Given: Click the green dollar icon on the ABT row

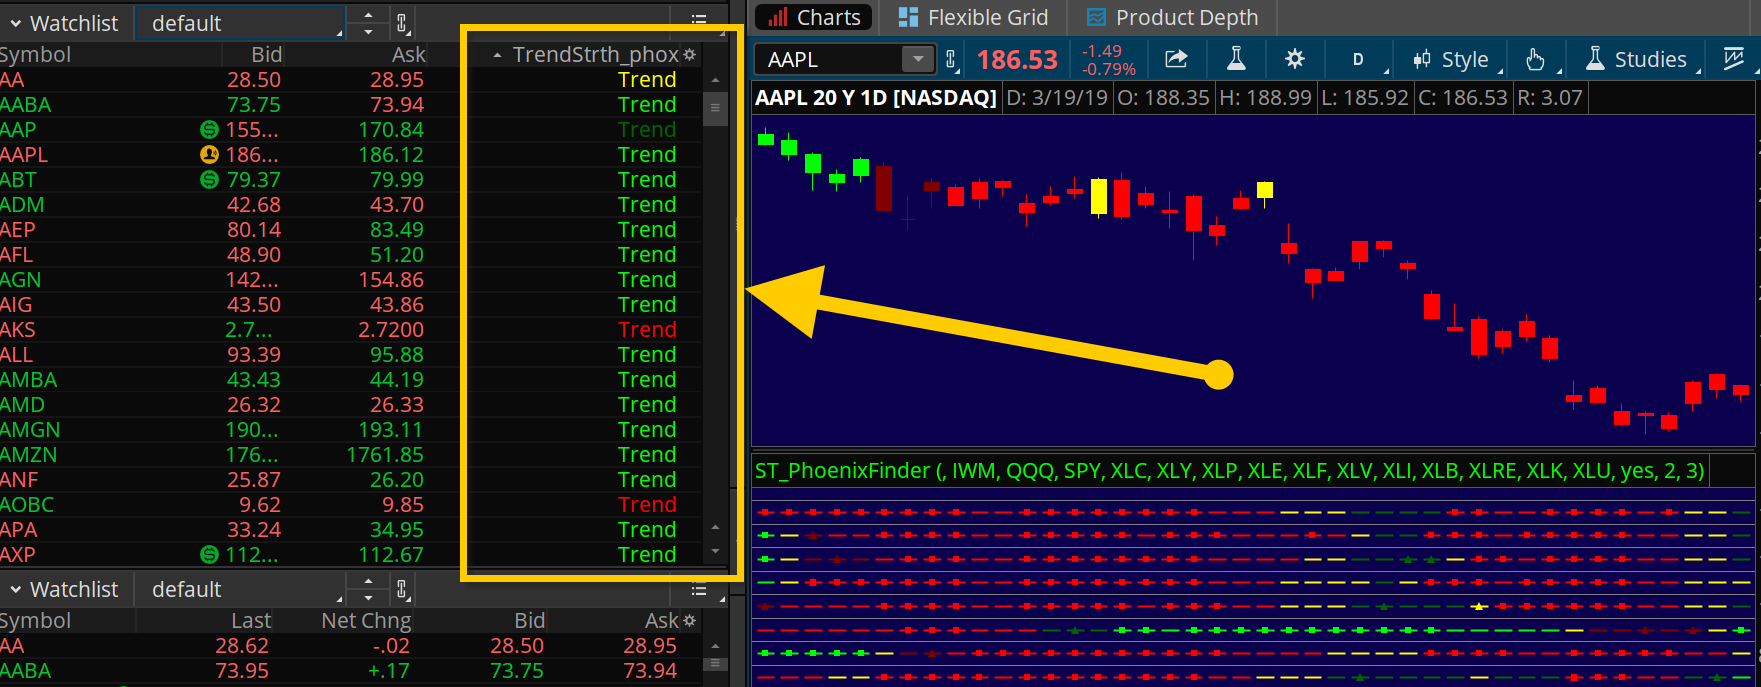Looking at the screenshot, I should click(209, 179).
